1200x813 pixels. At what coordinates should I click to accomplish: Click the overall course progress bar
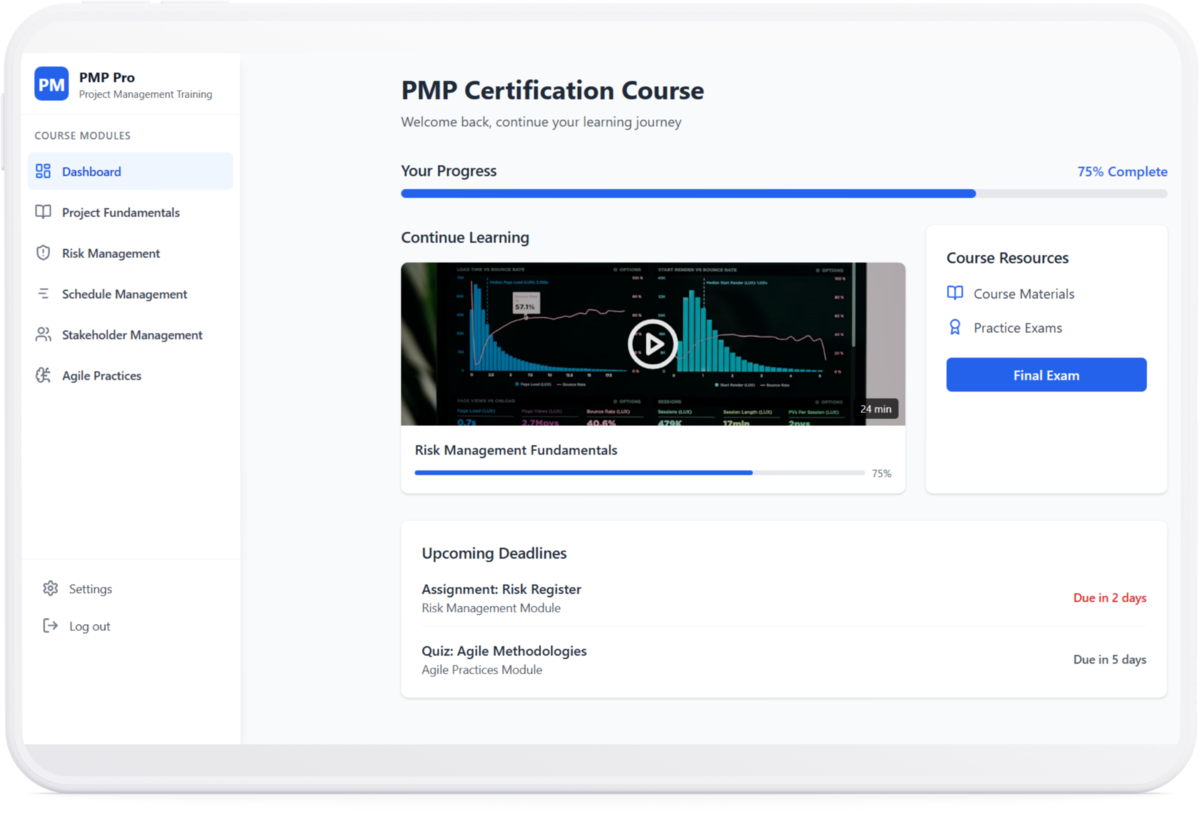783,194
